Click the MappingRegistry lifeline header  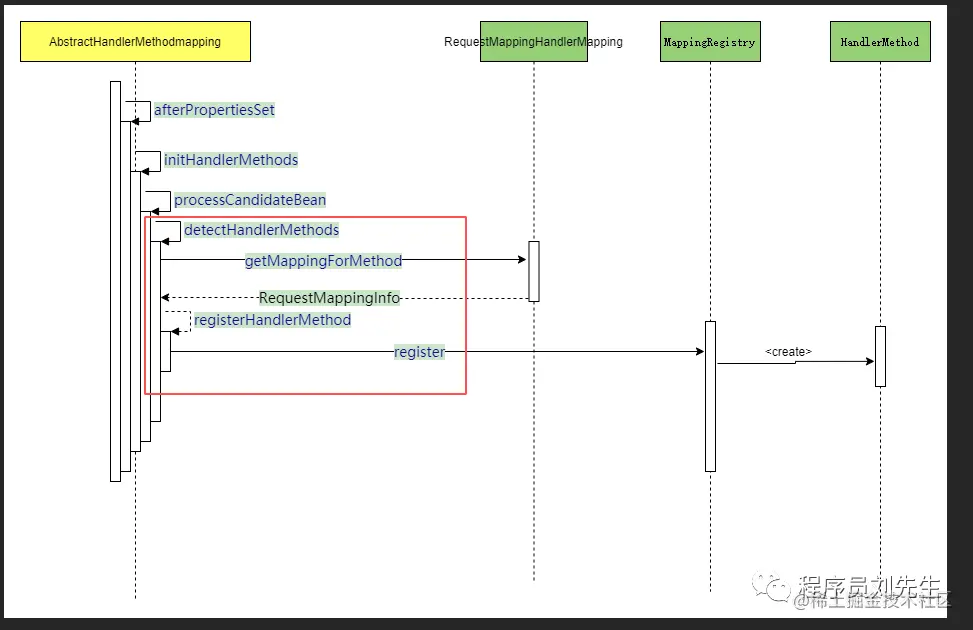click(x=710, y=42)
